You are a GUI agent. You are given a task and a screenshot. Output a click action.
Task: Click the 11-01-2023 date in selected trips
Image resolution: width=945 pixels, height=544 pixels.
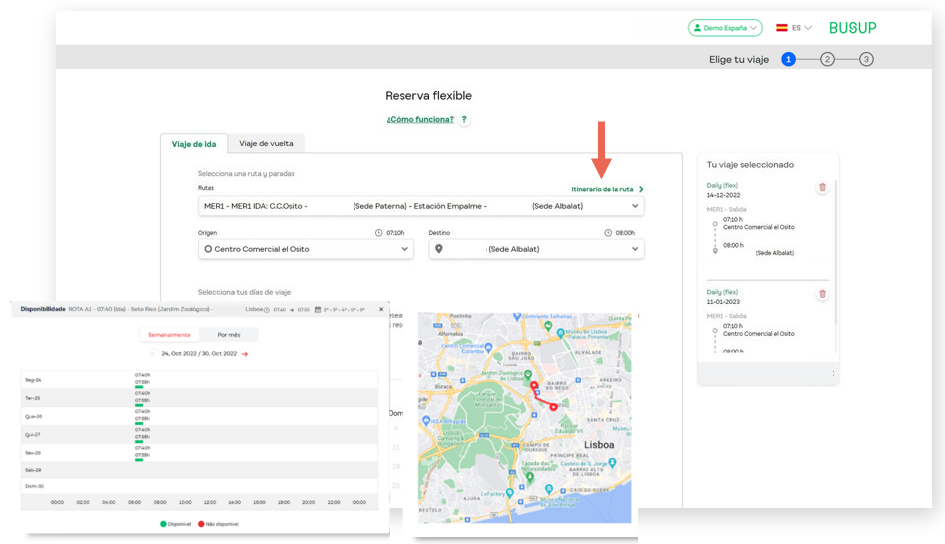[723, 302]
